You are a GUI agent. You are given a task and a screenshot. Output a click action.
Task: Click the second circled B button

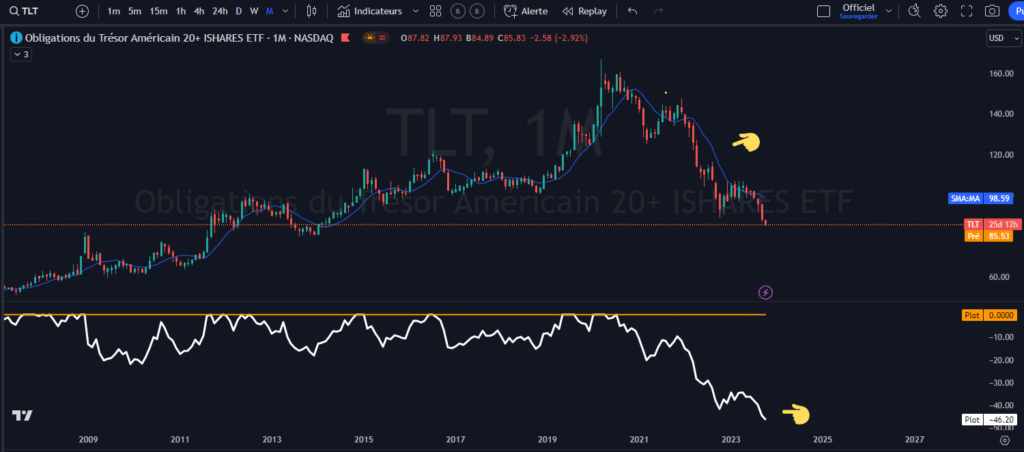(x=478, y=11)
